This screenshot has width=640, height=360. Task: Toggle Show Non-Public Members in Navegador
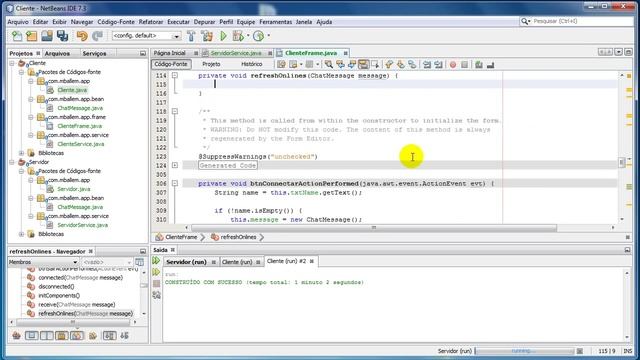(62, 336)
